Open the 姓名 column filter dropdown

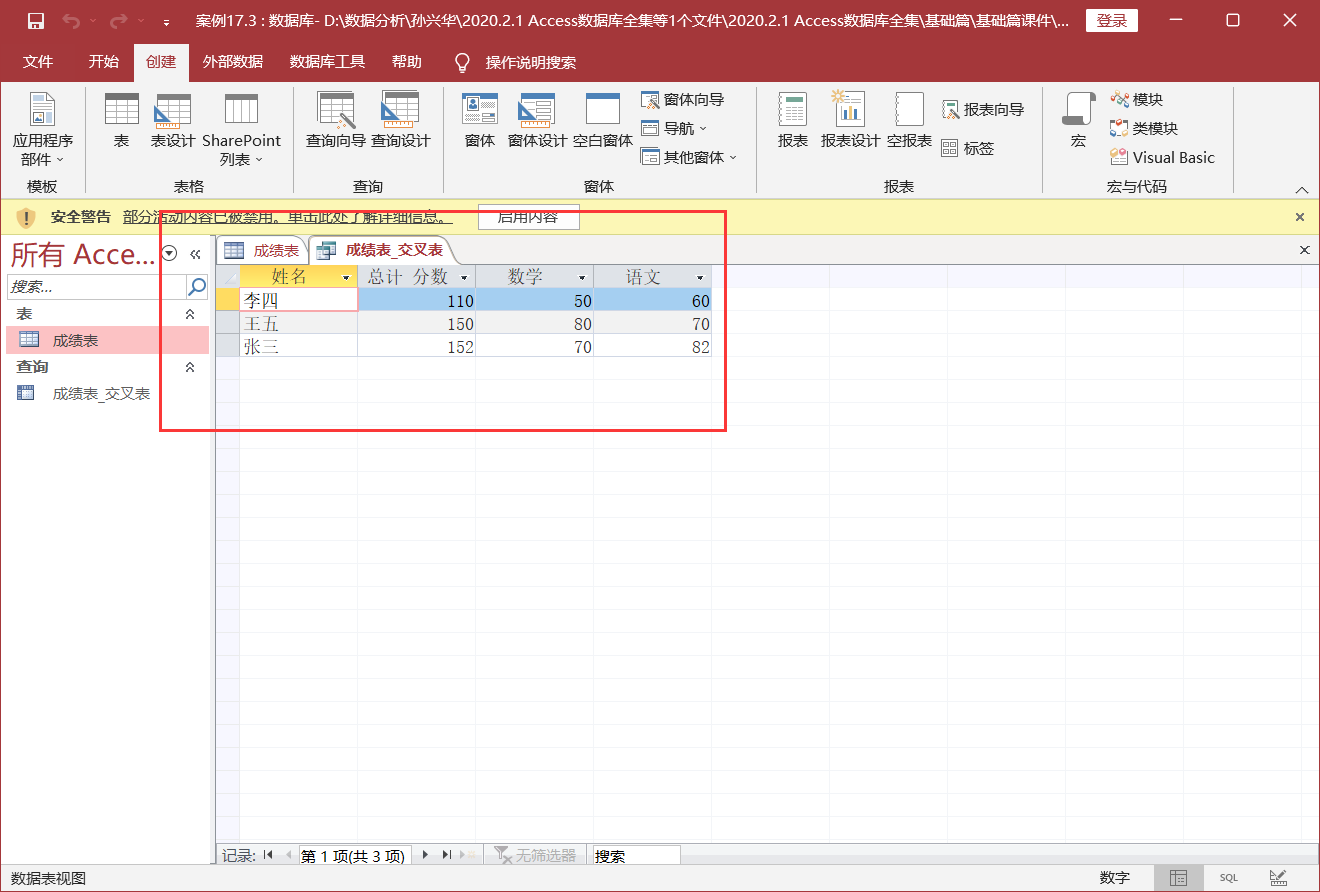(x=347, y=277)
